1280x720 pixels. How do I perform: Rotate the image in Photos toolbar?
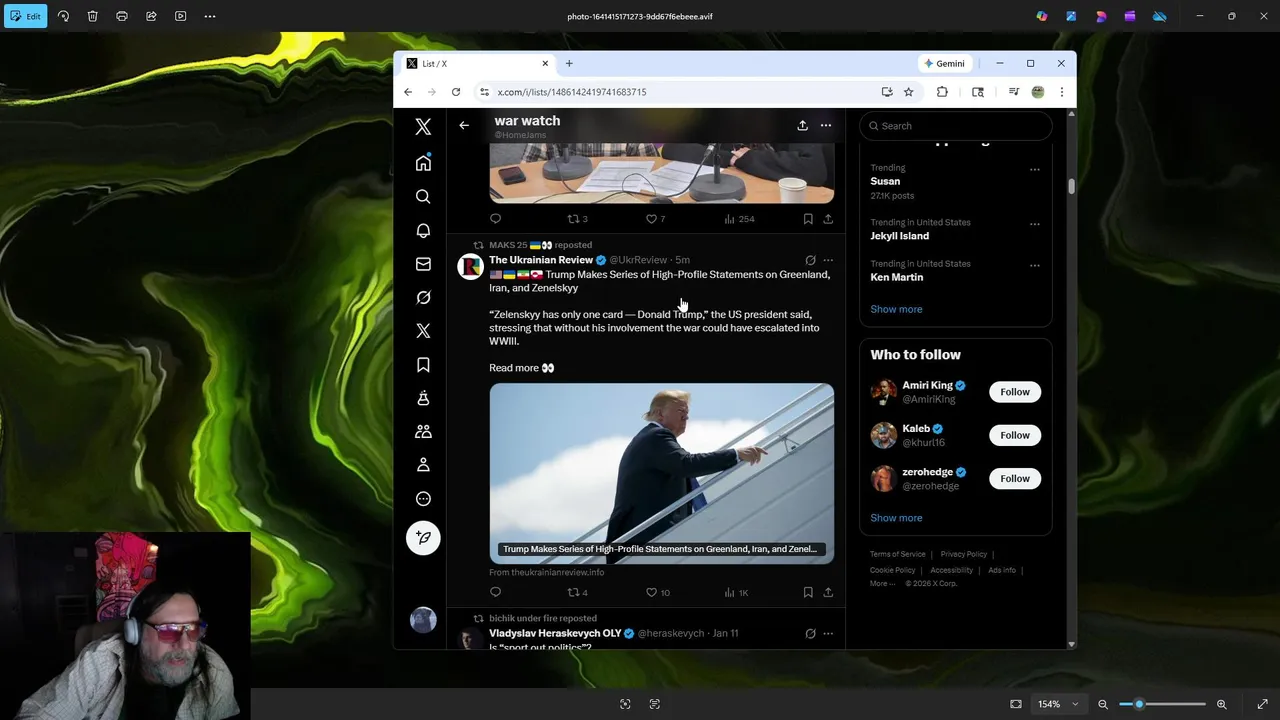point(63,16)
